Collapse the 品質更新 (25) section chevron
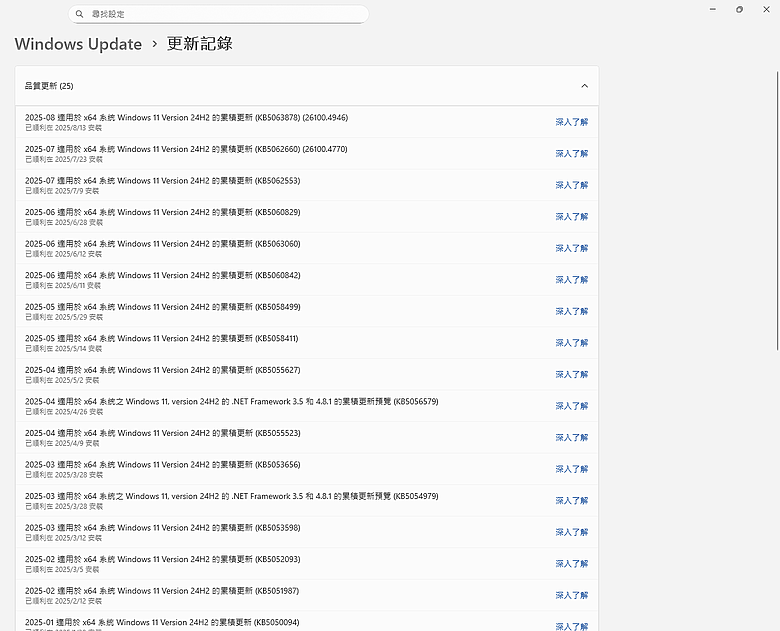Viewport: 780px width, 631px height. pos(585,86)
